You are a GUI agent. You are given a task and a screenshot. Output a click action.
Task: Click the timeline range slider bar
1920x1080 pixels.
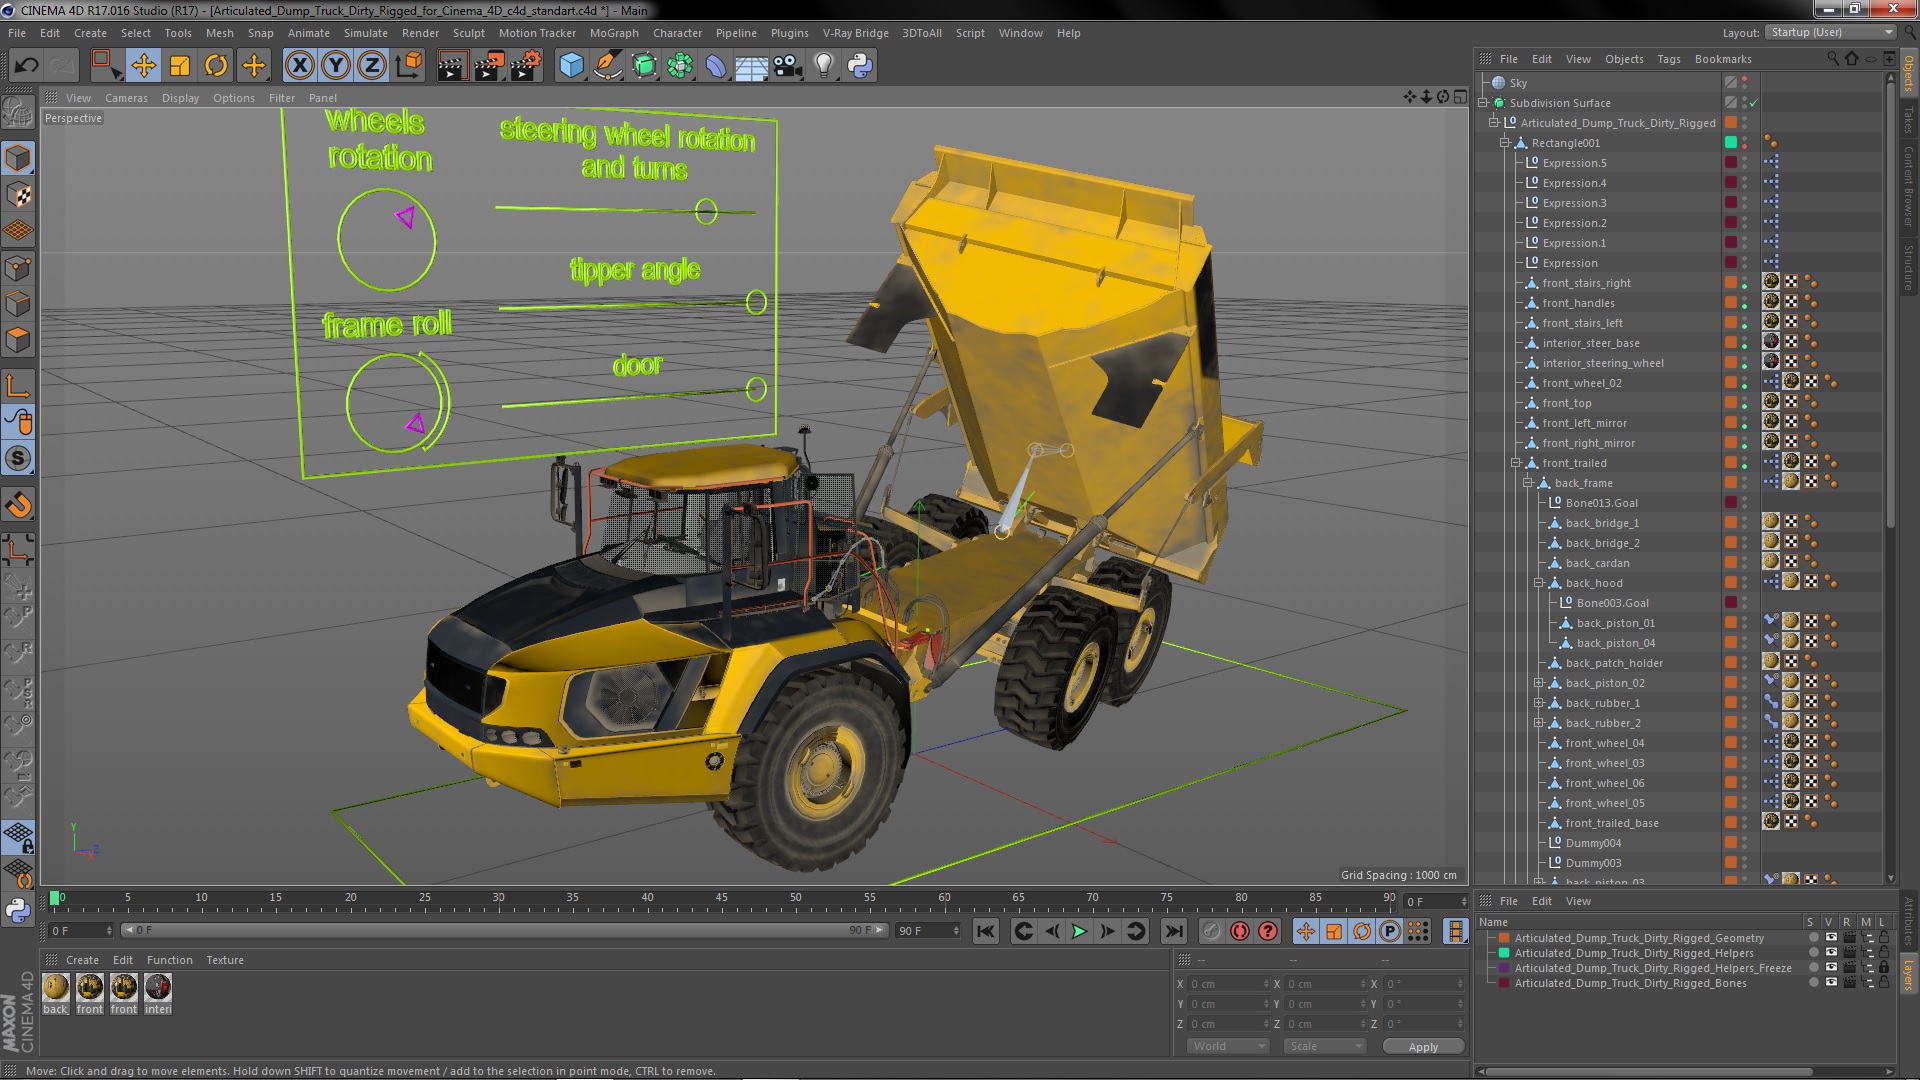[504, 930]
